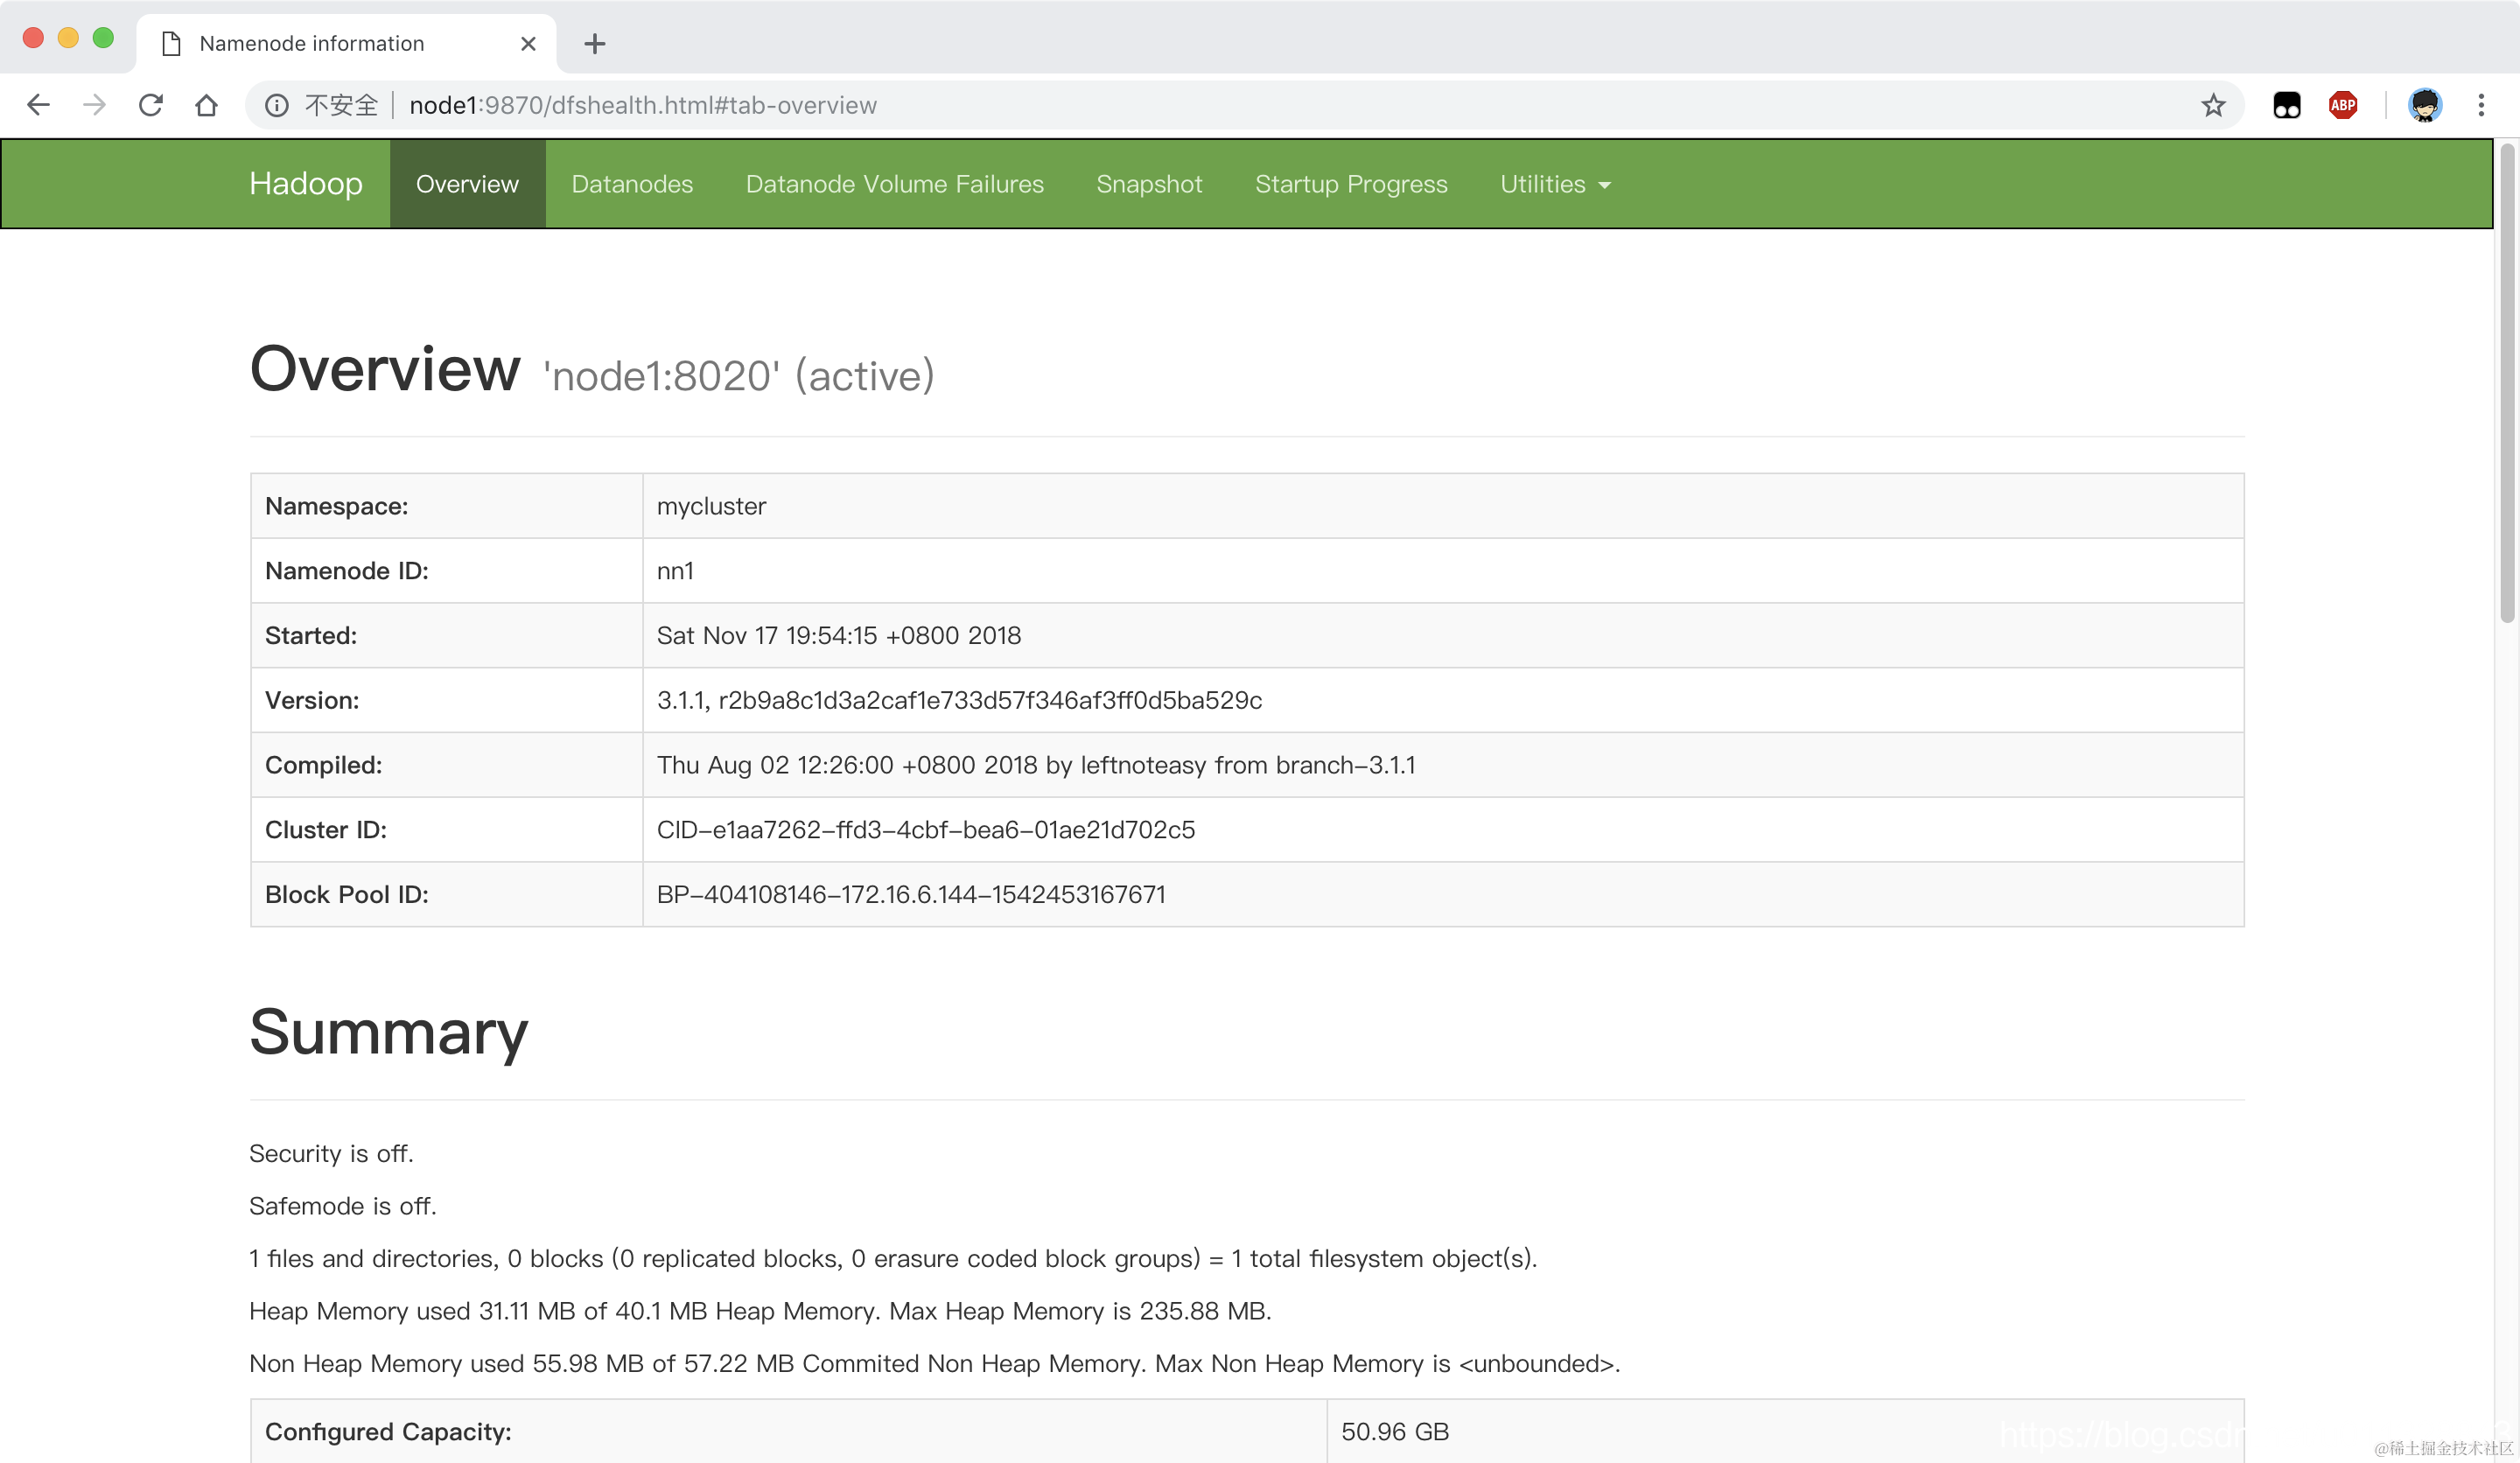View the Startup Progress tab
The width and height of the screenshot is (2520, 1463).
click(1350, 184)
